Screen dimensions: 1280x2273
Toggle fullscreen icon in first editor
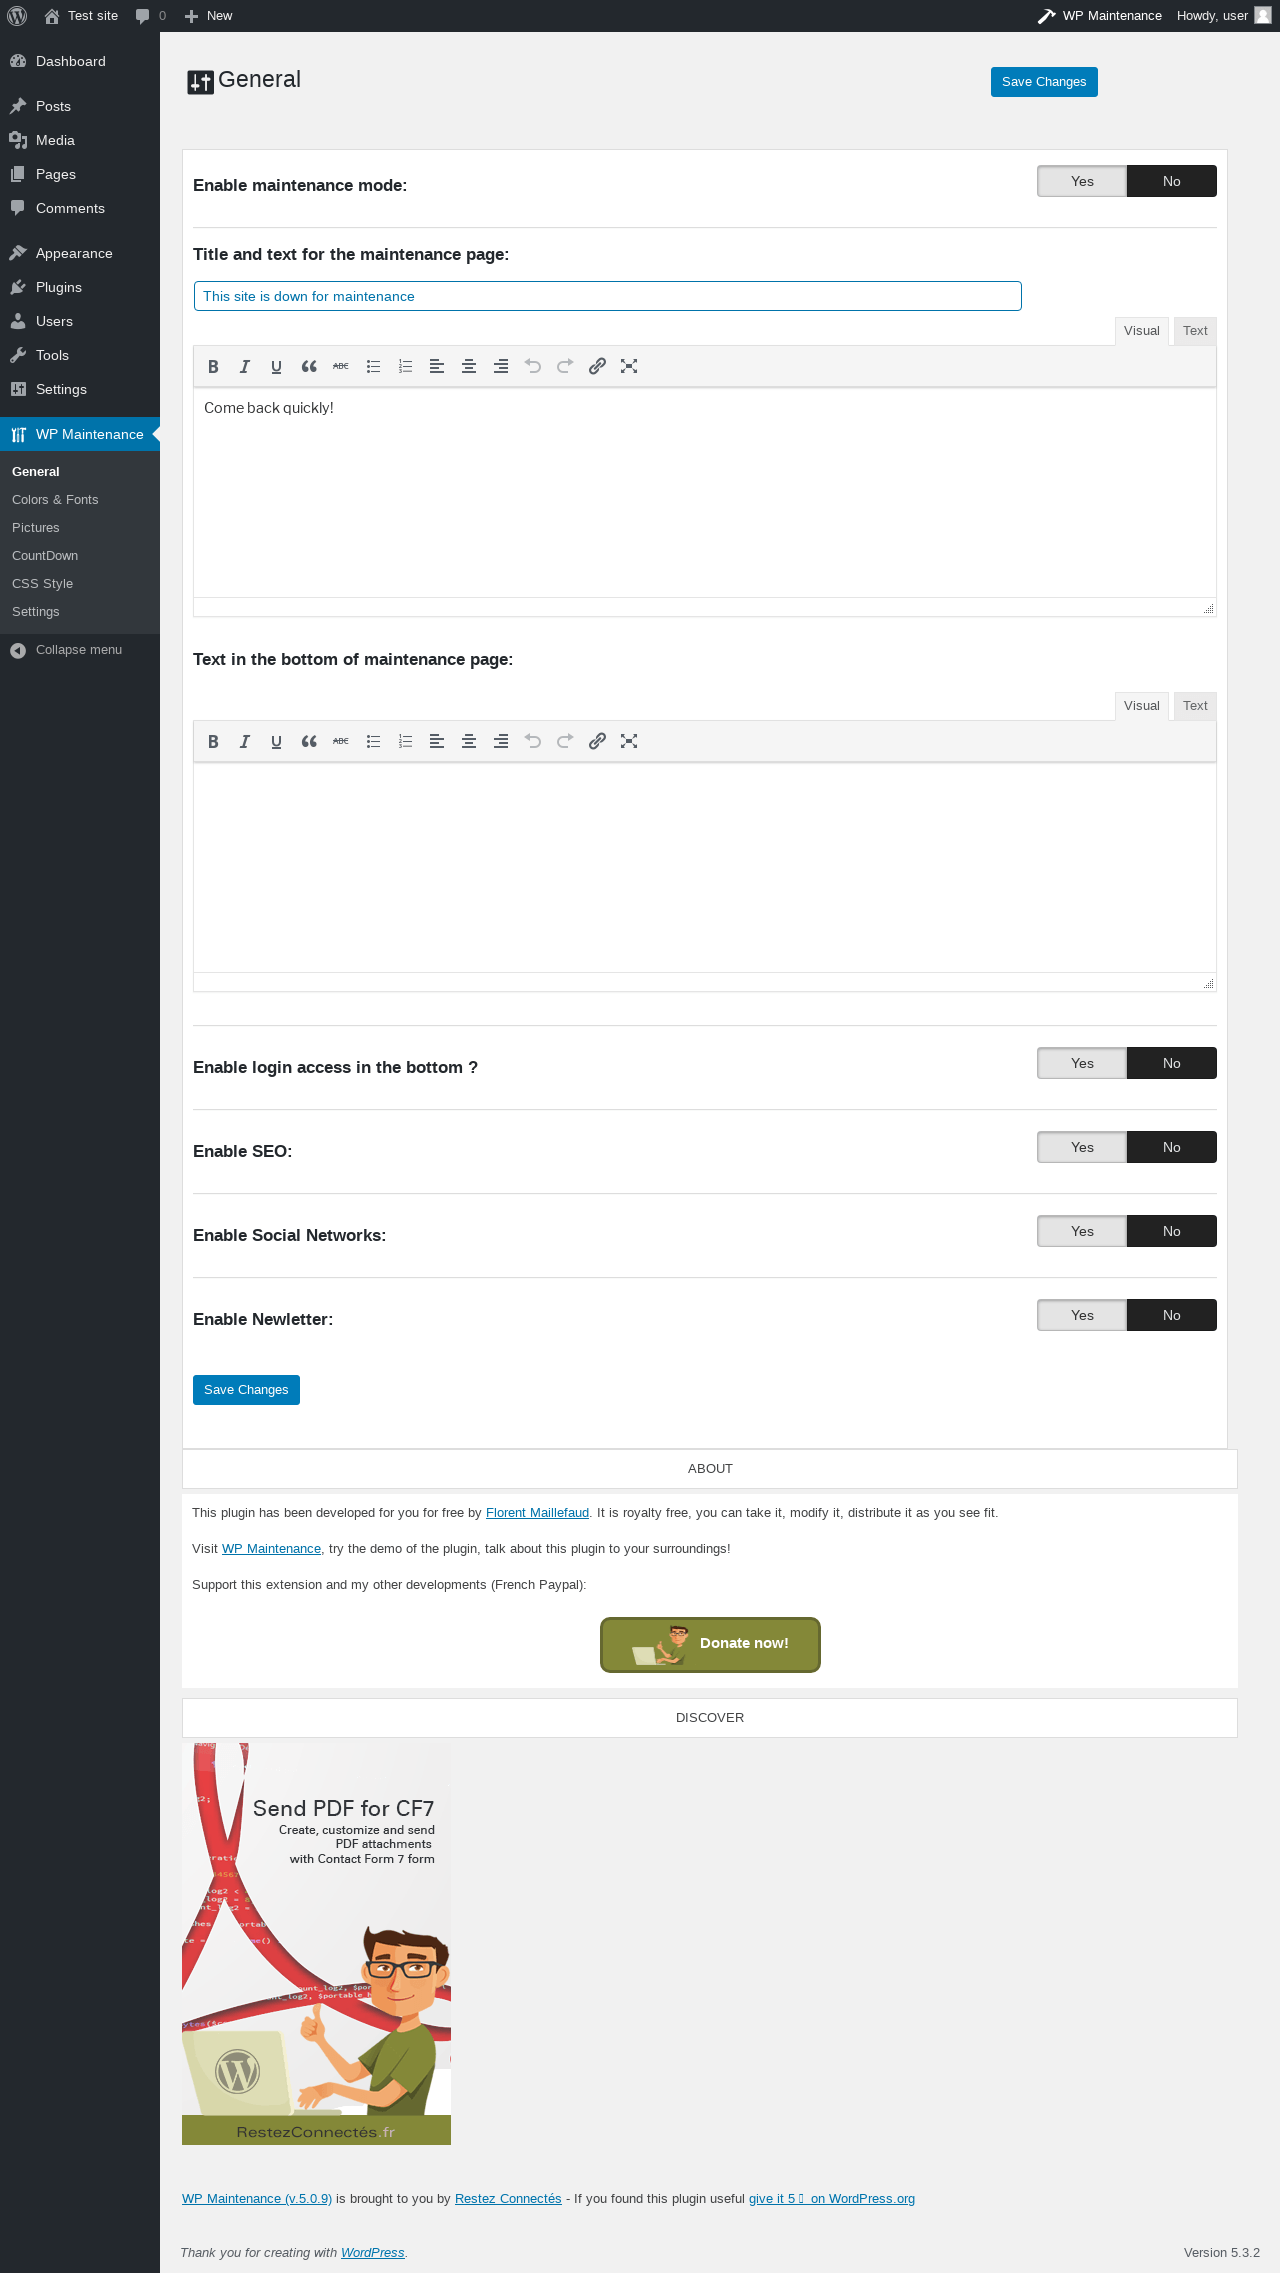[629, 366]
